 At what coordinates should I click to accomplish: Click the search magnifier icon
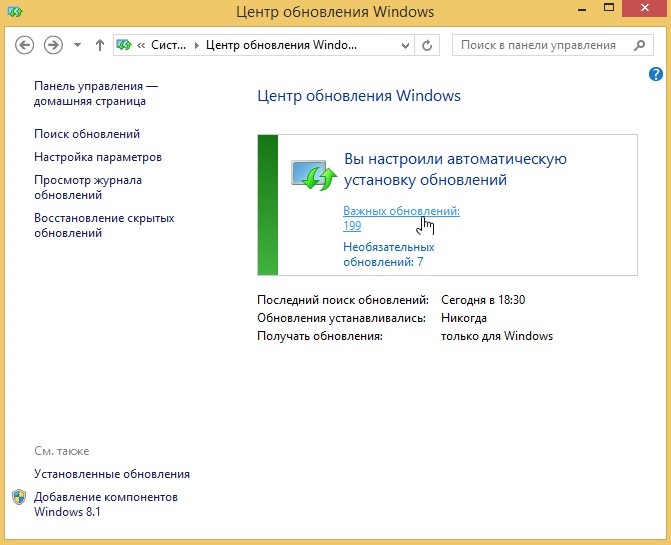click(639, 45)
